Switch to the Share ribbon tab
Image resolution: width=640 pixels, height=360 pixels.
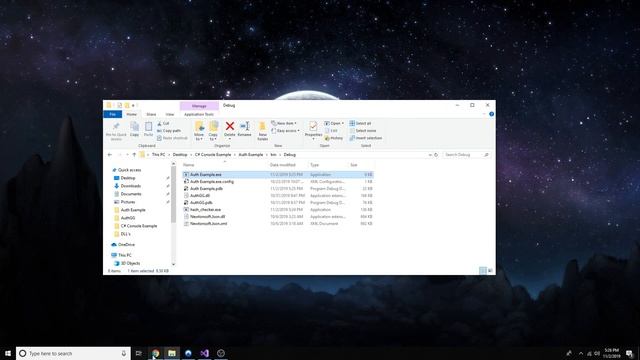151,114
